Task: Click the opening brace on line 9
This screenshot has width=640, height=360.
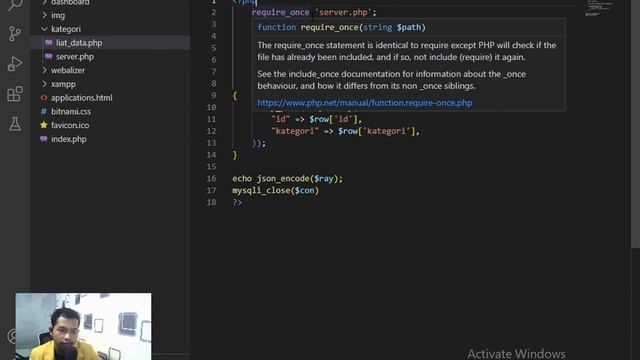Action: pyautogui.click(x=235, y=96)
